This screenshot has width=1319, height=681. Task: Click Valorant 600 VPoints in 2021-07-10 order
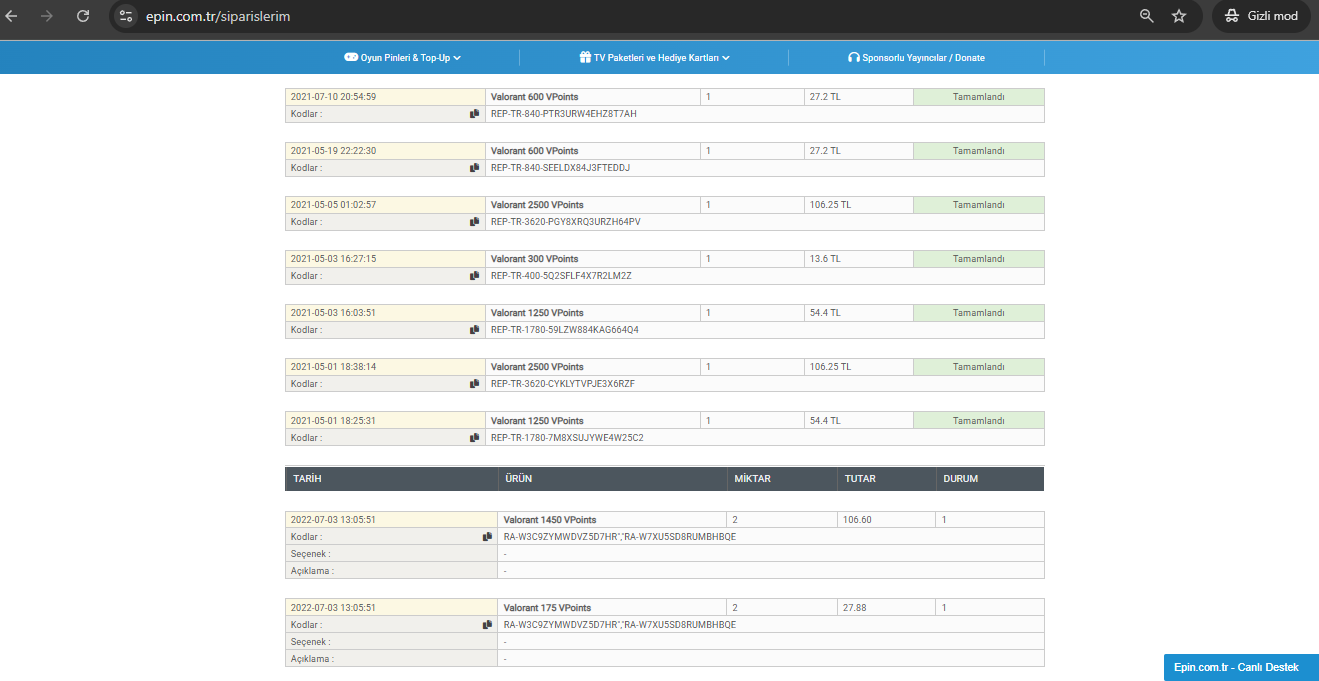click(x=534, y=97)
